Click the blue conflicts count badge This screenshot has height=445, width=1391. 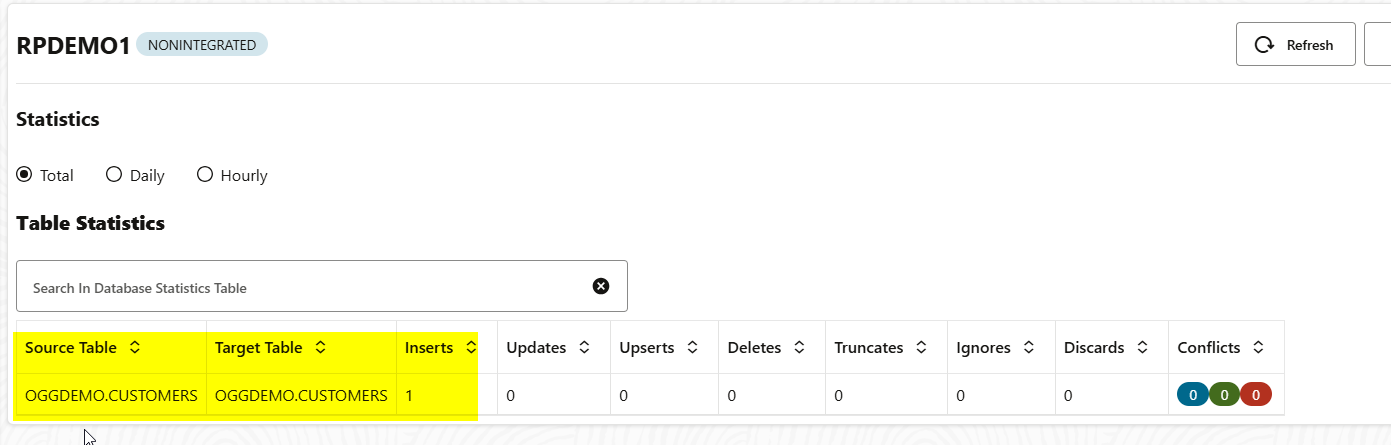pyautogui.click(x=1193, y=395)
